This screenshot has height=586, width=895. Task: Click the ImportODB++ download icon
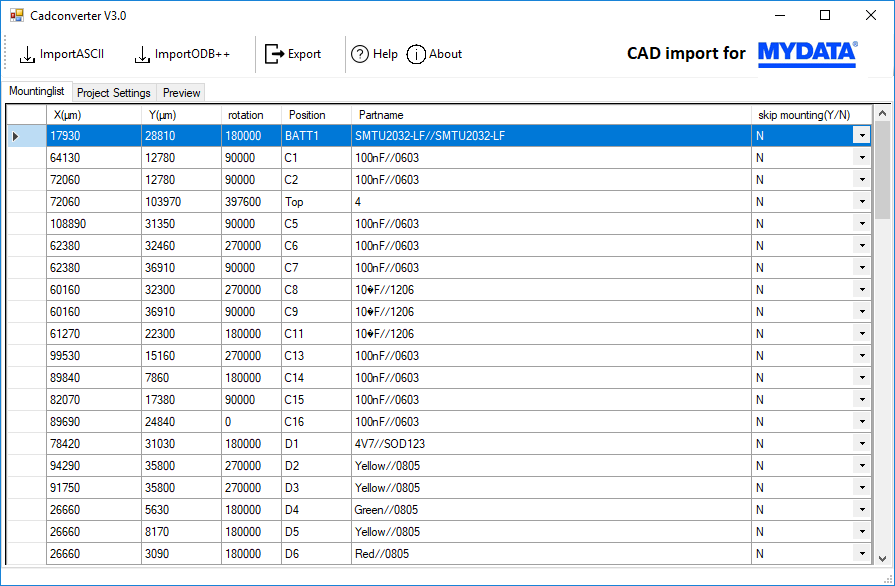142,55
